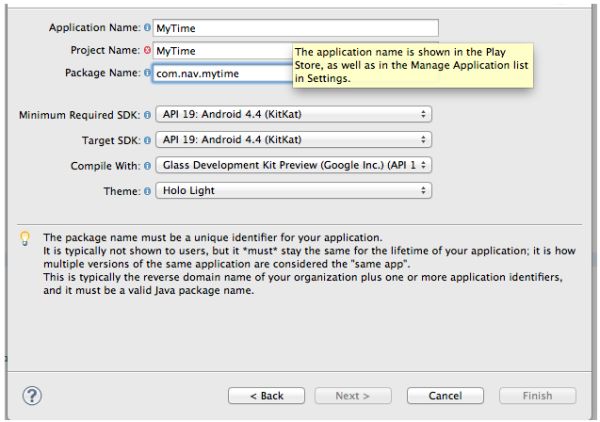Click the info icon beside Package Name

(147, 73)
